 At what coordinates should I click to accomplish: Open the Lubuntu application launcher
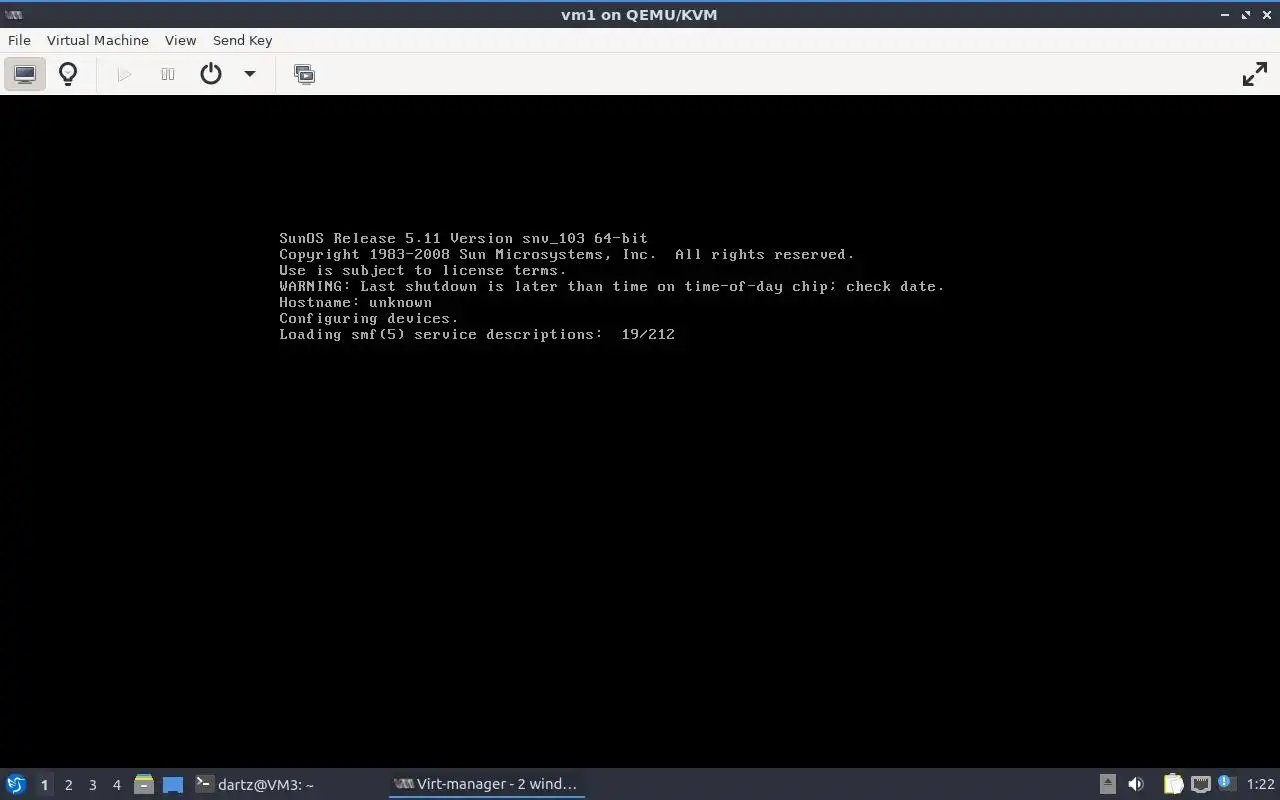(x=16, y=784)
